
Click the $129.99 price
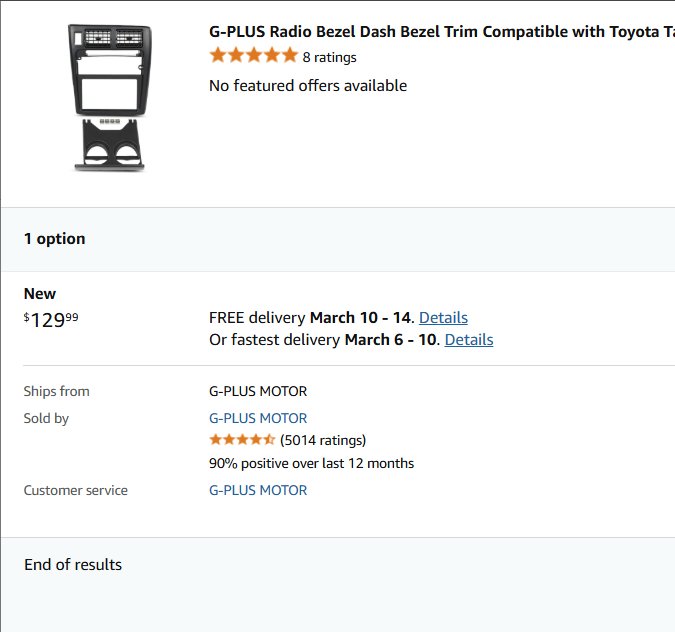click(x=51, y=320)
